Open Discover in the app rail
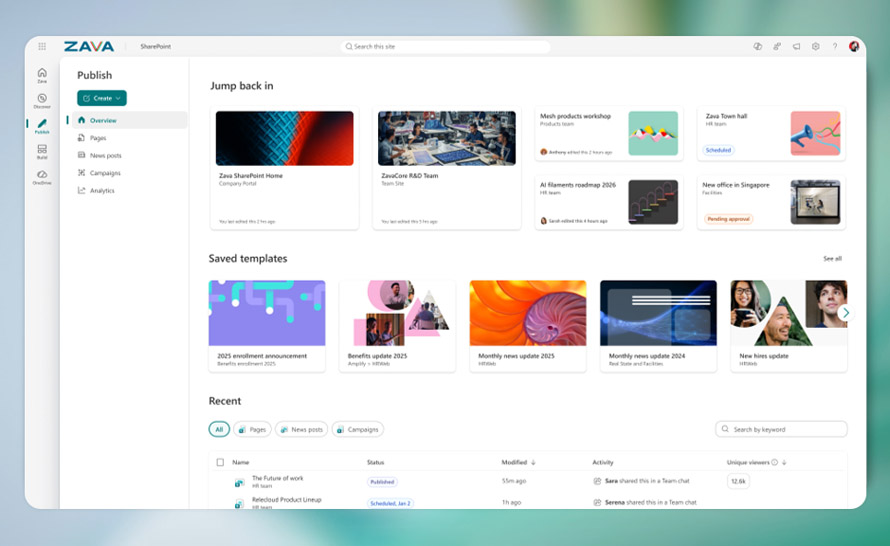 (42, 100)
